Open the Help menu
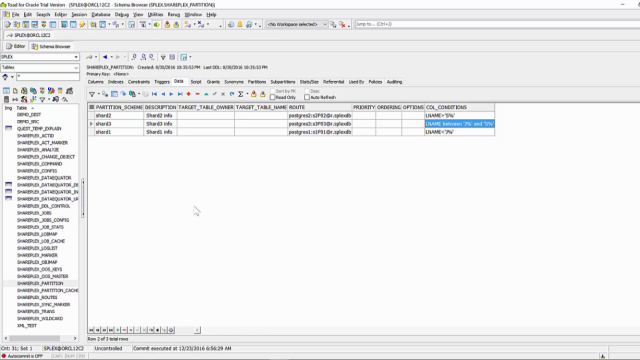 211,15
